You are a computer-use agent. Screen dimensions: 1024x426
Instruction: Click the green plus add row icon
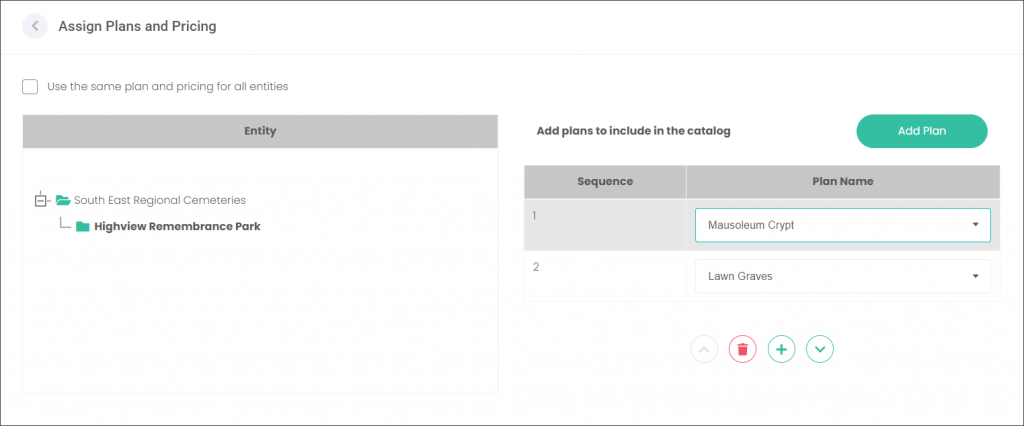(782, 350)
